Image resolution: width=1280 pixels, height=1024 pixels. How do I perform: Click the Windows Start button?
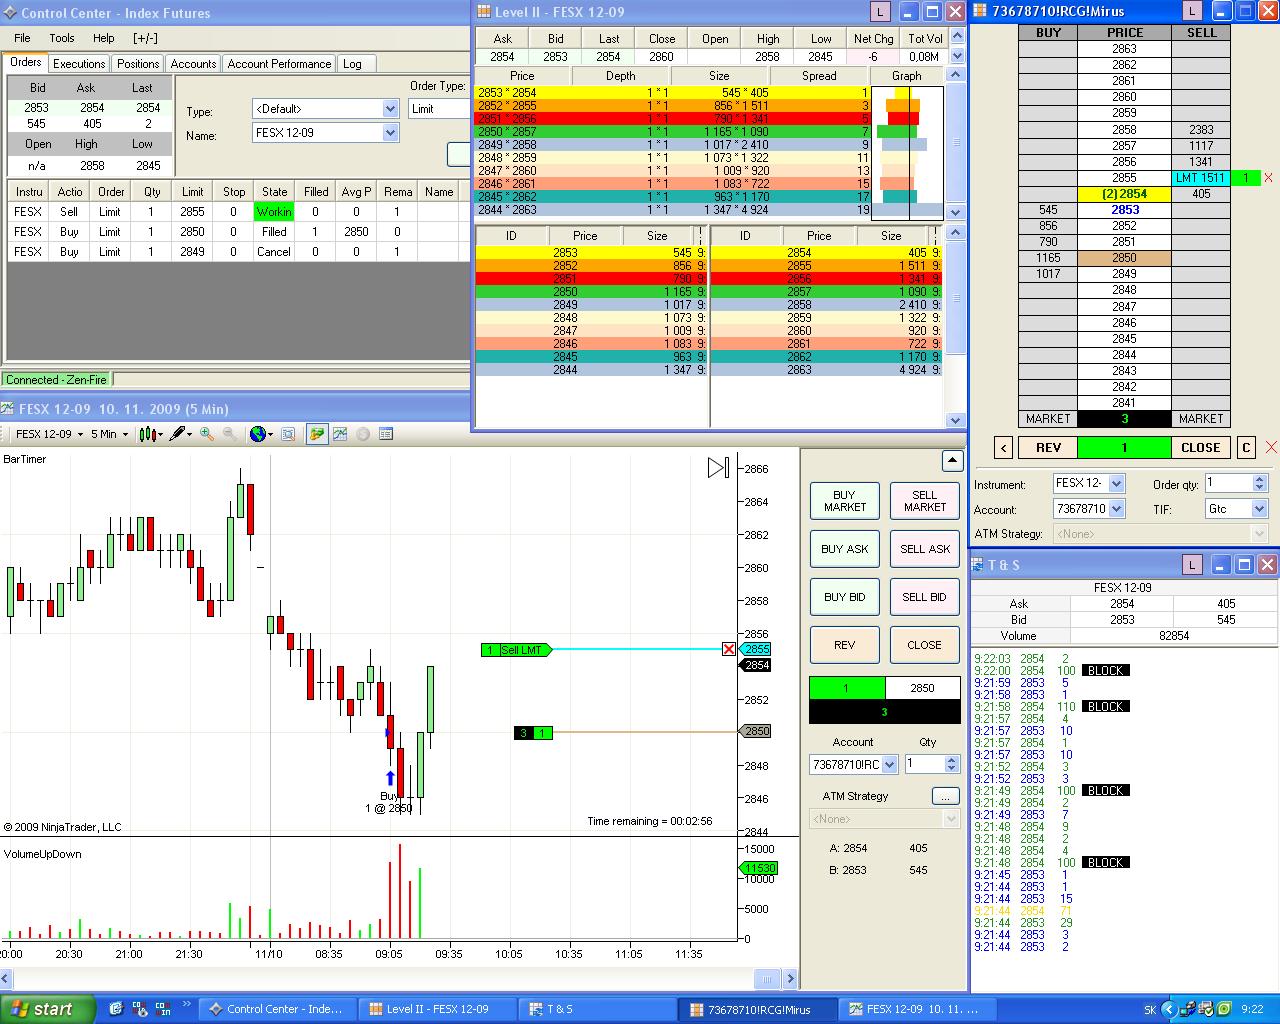[x=47, y=1009]
